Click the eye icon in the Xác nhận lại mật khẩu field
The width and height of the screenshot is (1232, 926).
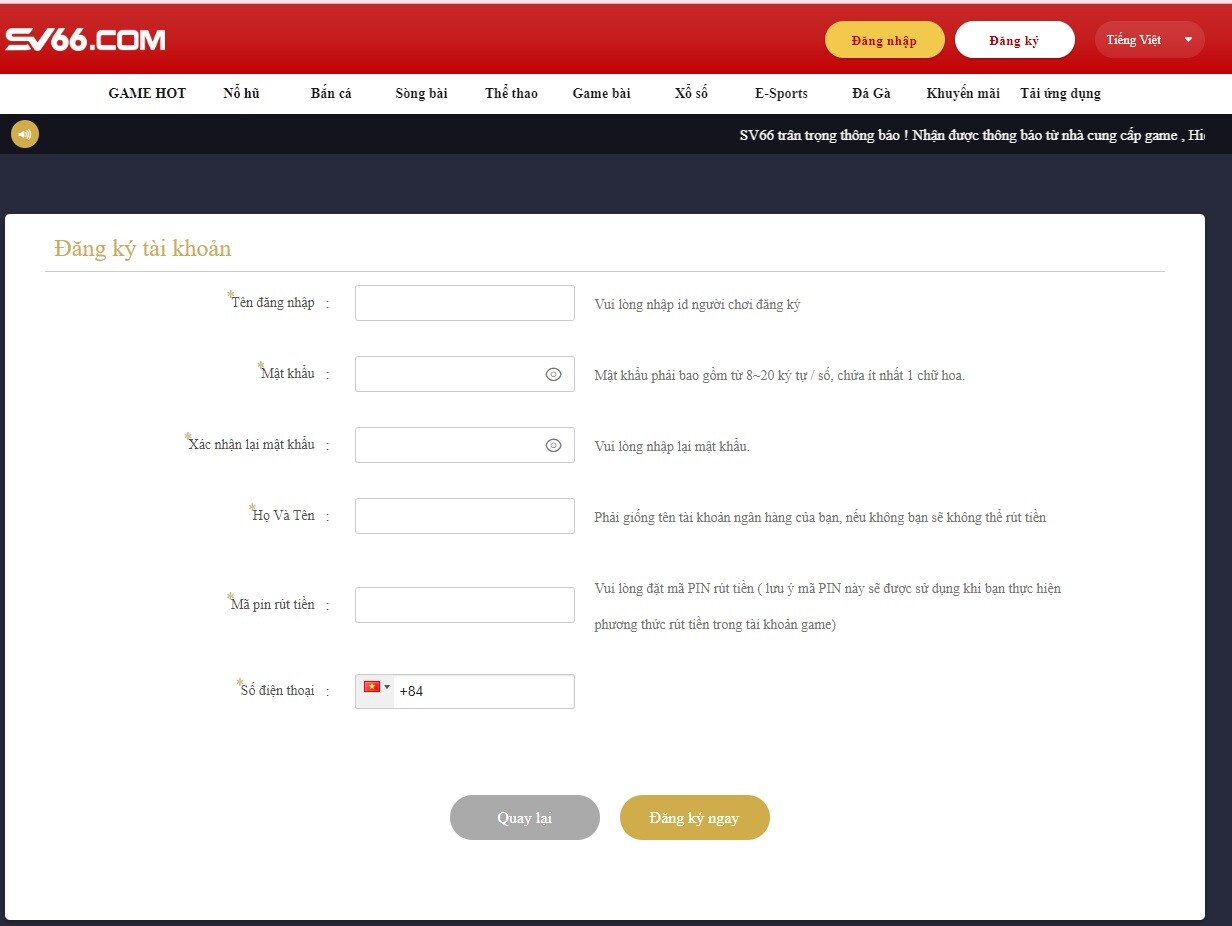coord(553,444)
